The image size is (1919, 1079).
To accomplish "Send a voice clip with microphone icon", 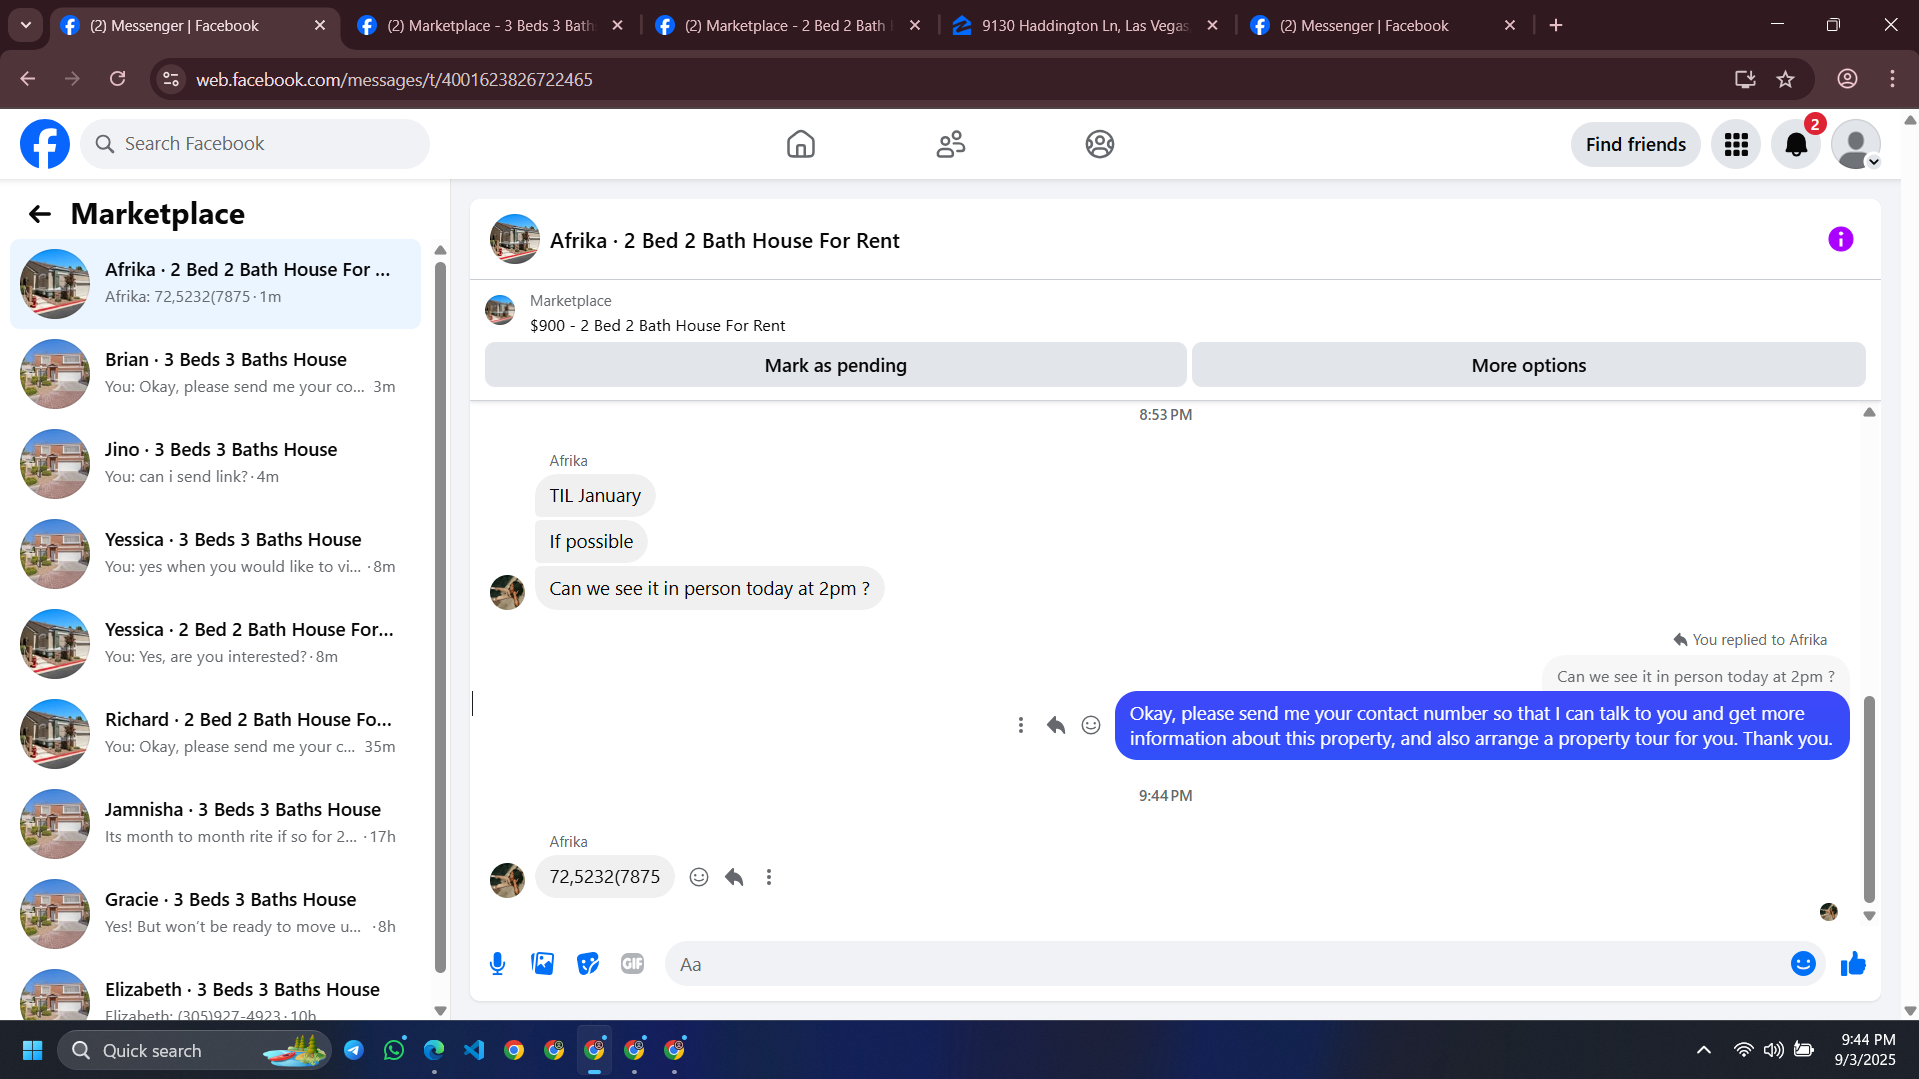I will click(x=497, y=964).
